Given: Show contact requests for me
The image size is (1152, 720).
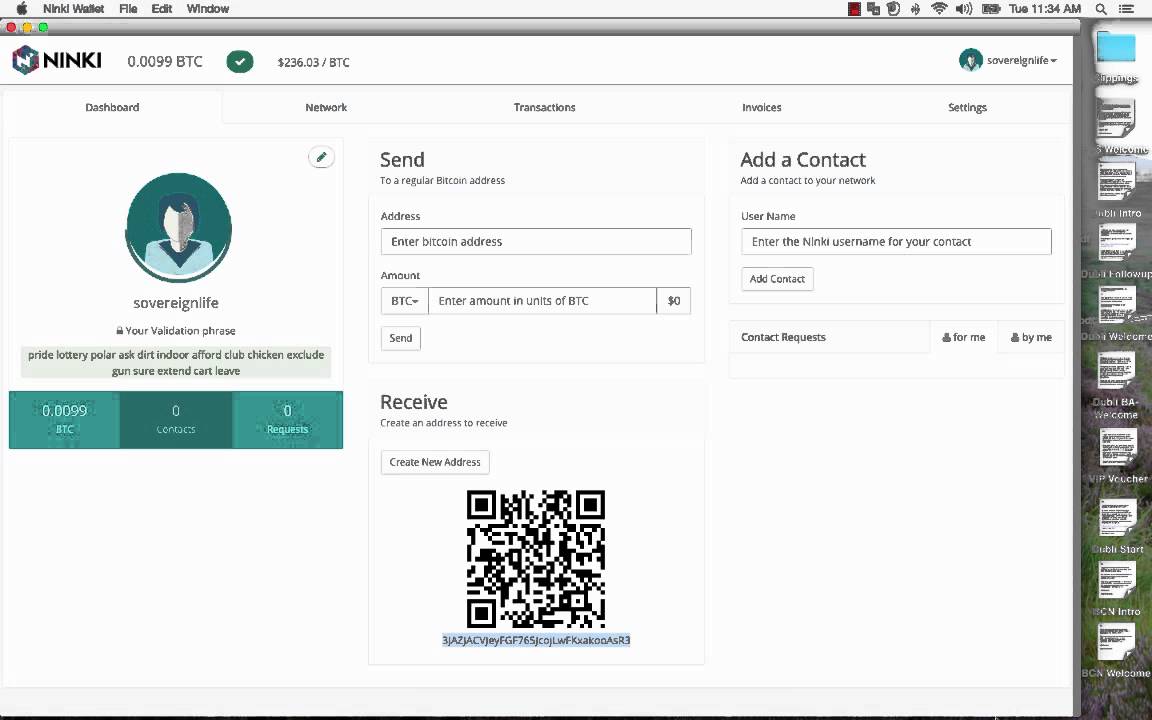Looking at the screenshot, I should [963, 337].
